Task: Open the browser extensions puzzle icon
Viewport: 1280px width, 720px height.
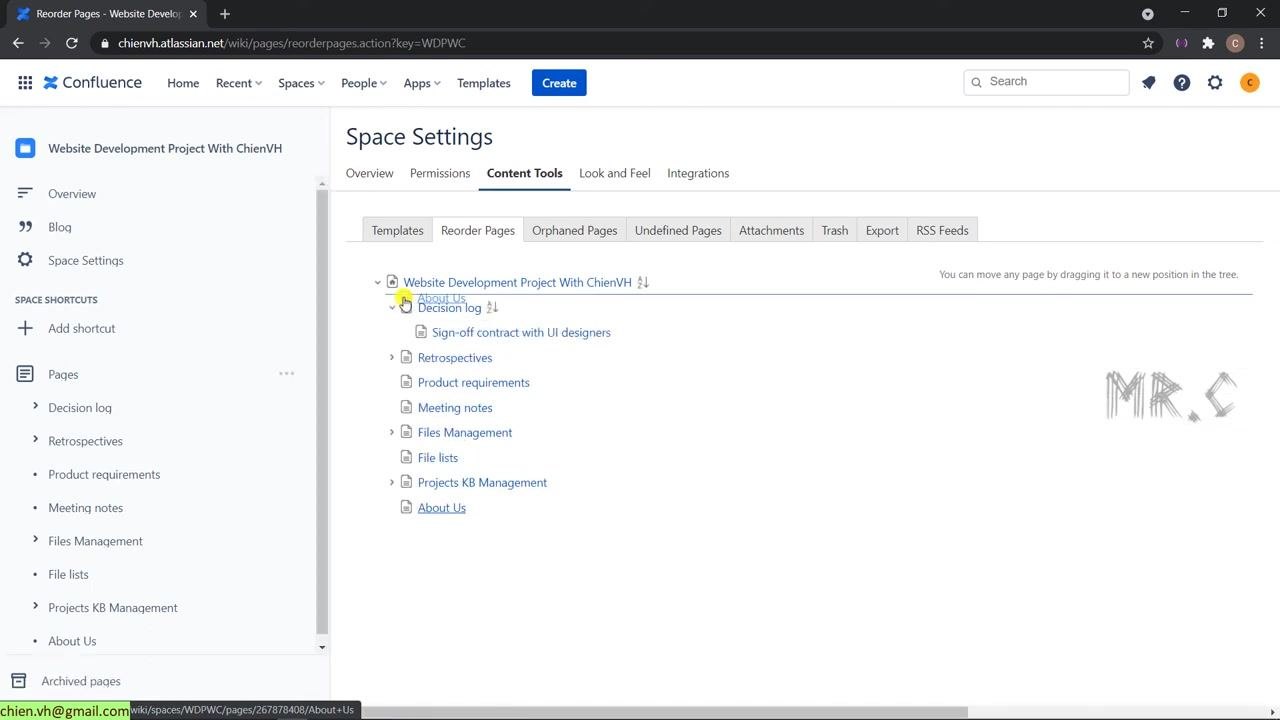Action: point(1208,43)
